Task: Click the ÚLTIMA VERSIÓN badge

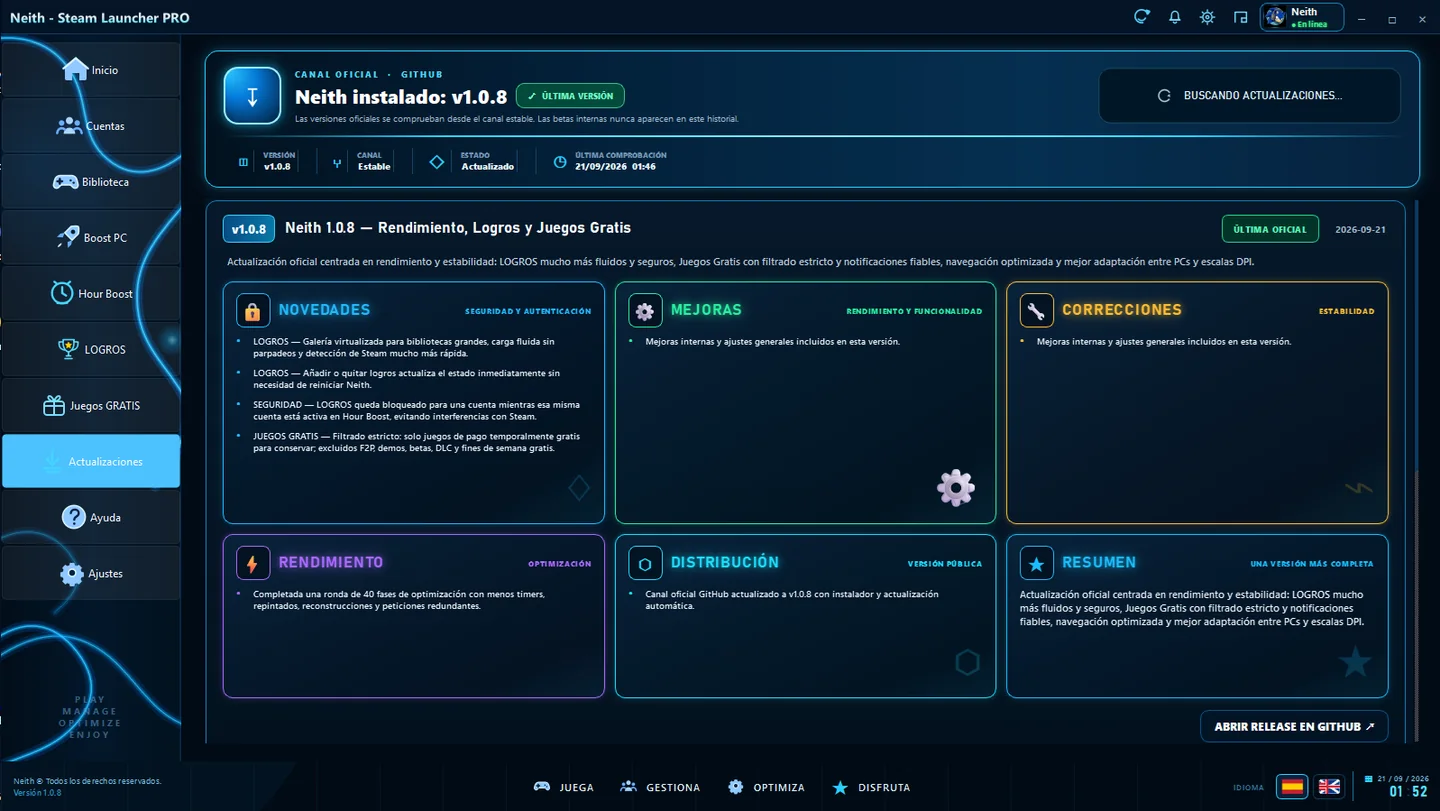Action: tap(570, 96)
